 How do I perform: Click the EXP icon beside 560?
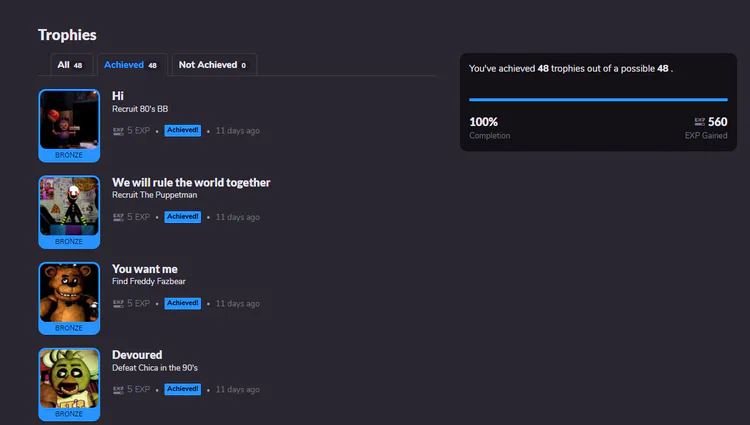point(699,122)
